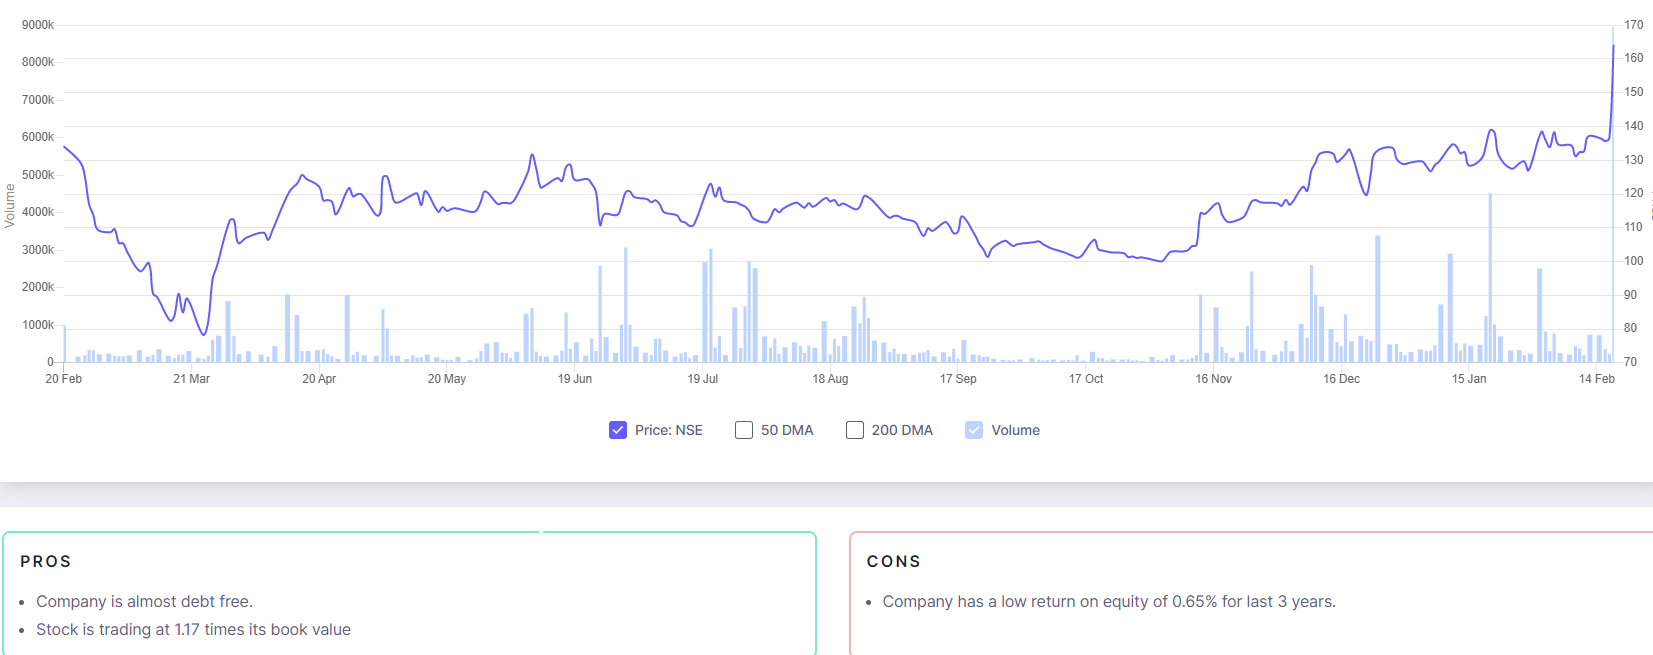The width and height of the screenshot is (1653, 655).
Task: Select the 15 Jan date label
Action: click(1469, 379)
